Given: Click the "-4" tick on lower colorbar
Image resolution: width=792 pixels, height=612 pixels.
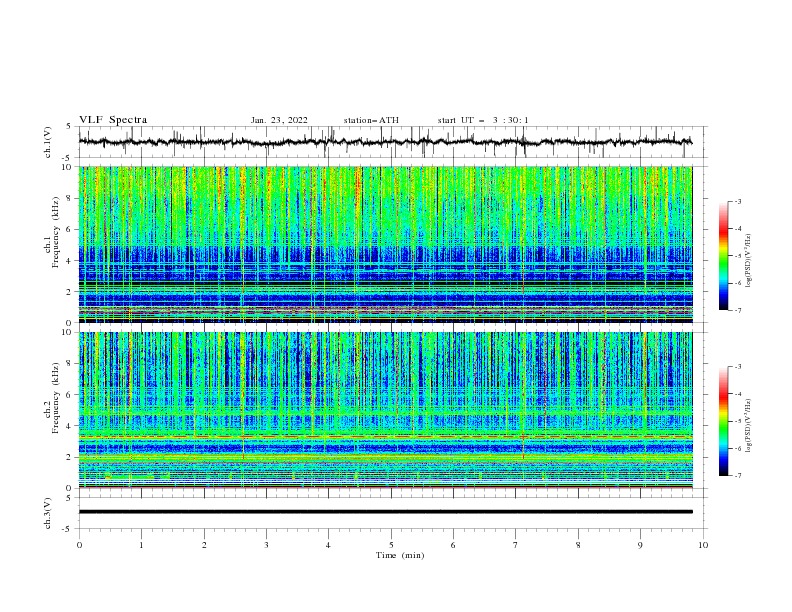Looking at the screenshot, I should tap(737, 394).
